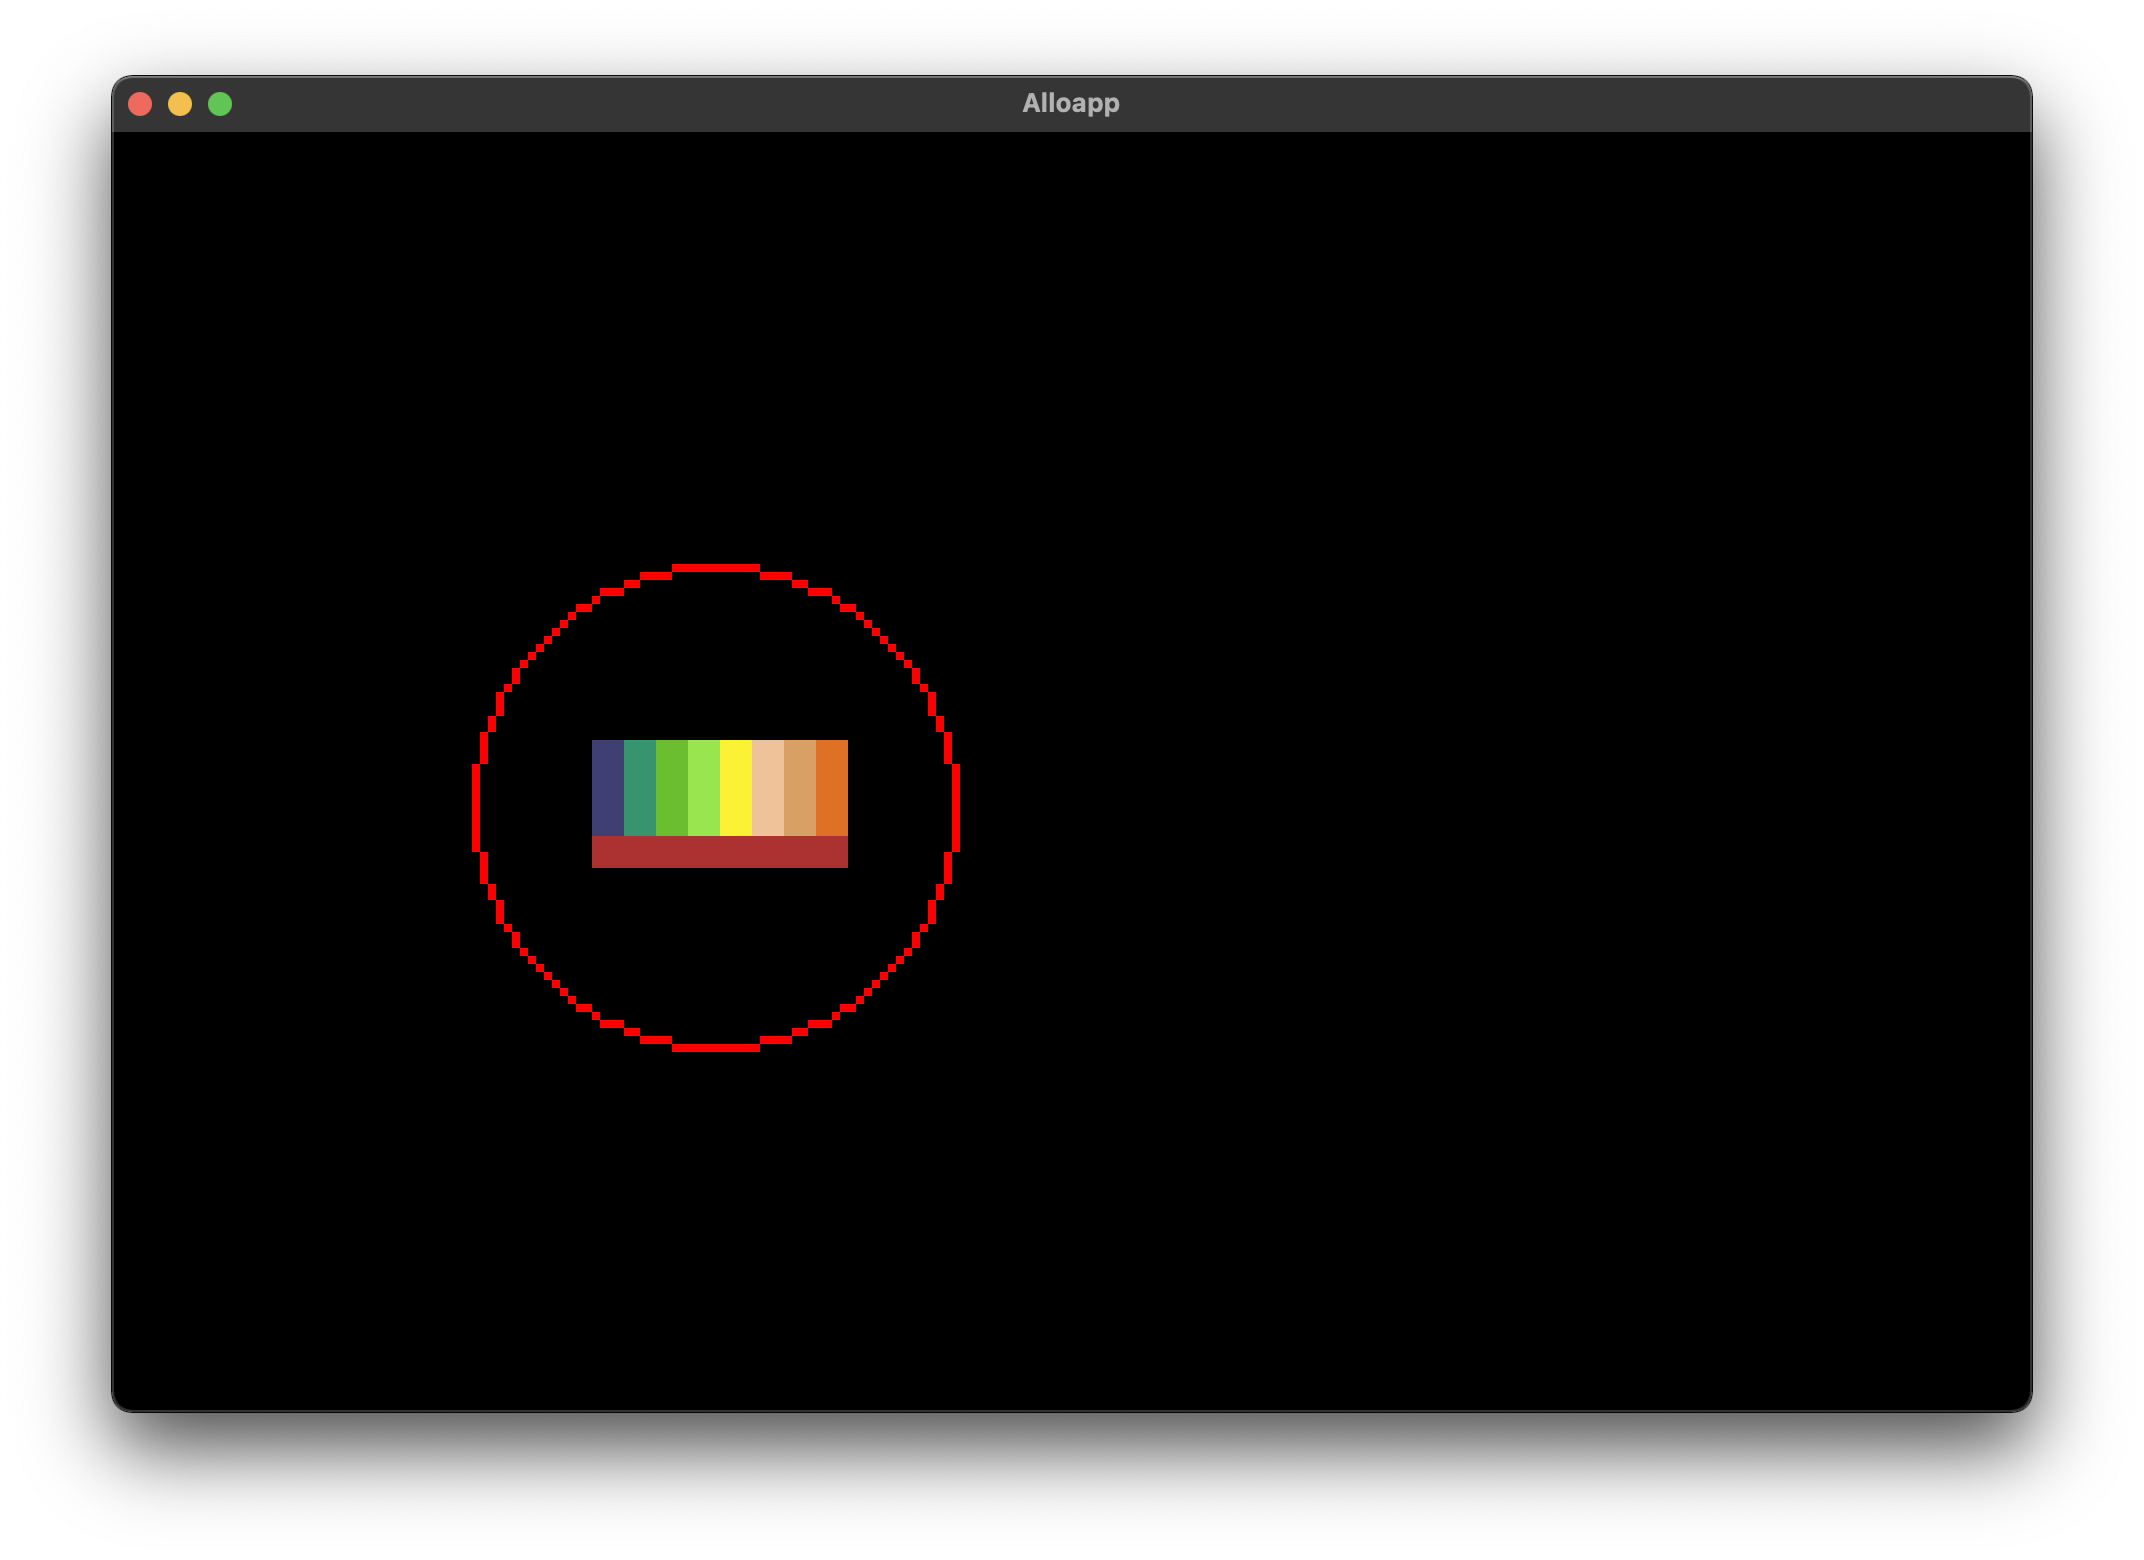The image size is (2144, 1560).
Task: Click the dark purple color swatch
Action: 608,788
